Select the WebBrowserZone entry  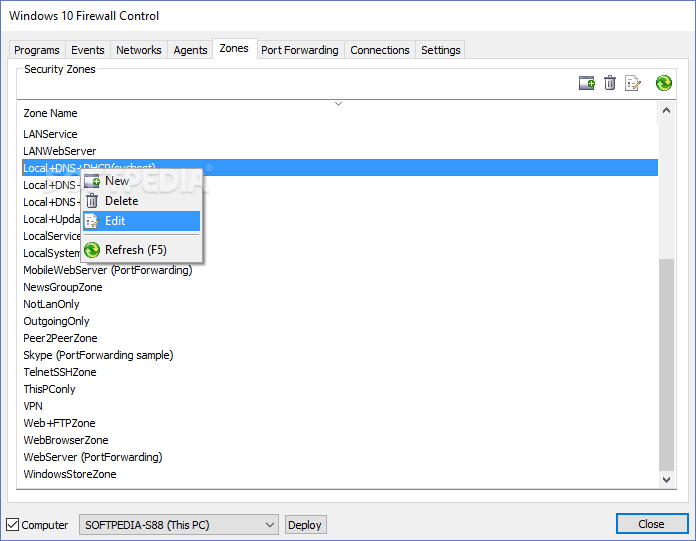pyautogui.click(x=66, y=440)
